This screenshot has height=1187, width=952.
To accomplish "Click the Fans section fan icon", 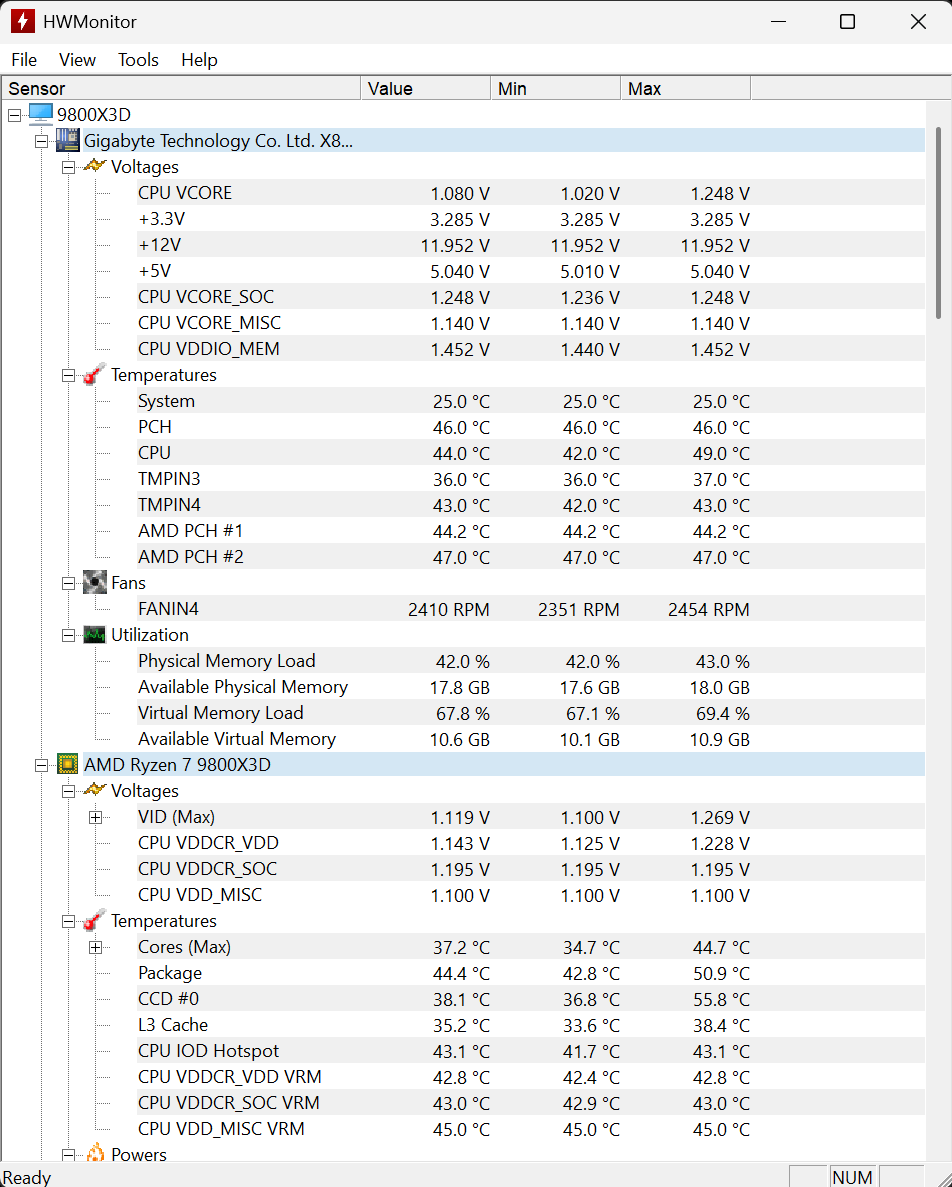I will (95, 583).
